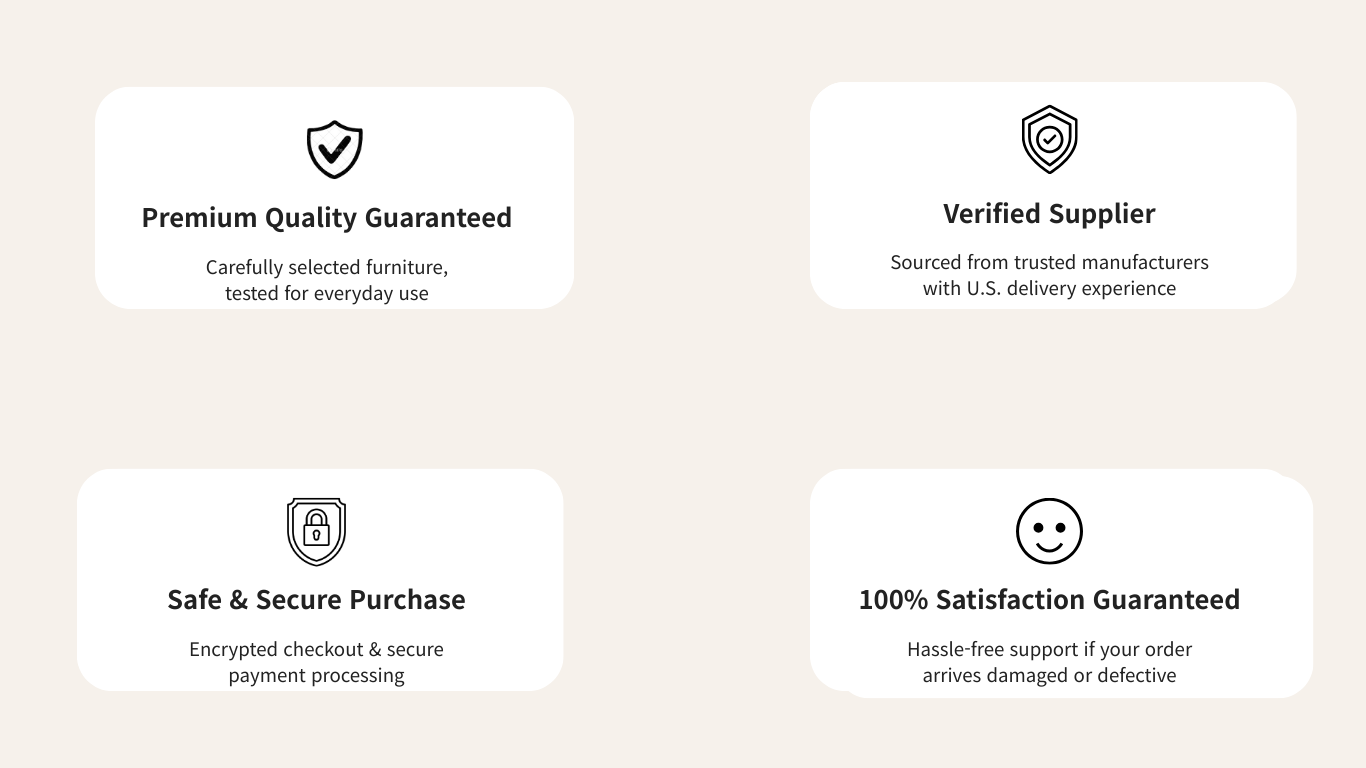Click the "arrives damaged or defective" text line
This screenshot has width=1366, height=768.
[x=1049, y=676]
